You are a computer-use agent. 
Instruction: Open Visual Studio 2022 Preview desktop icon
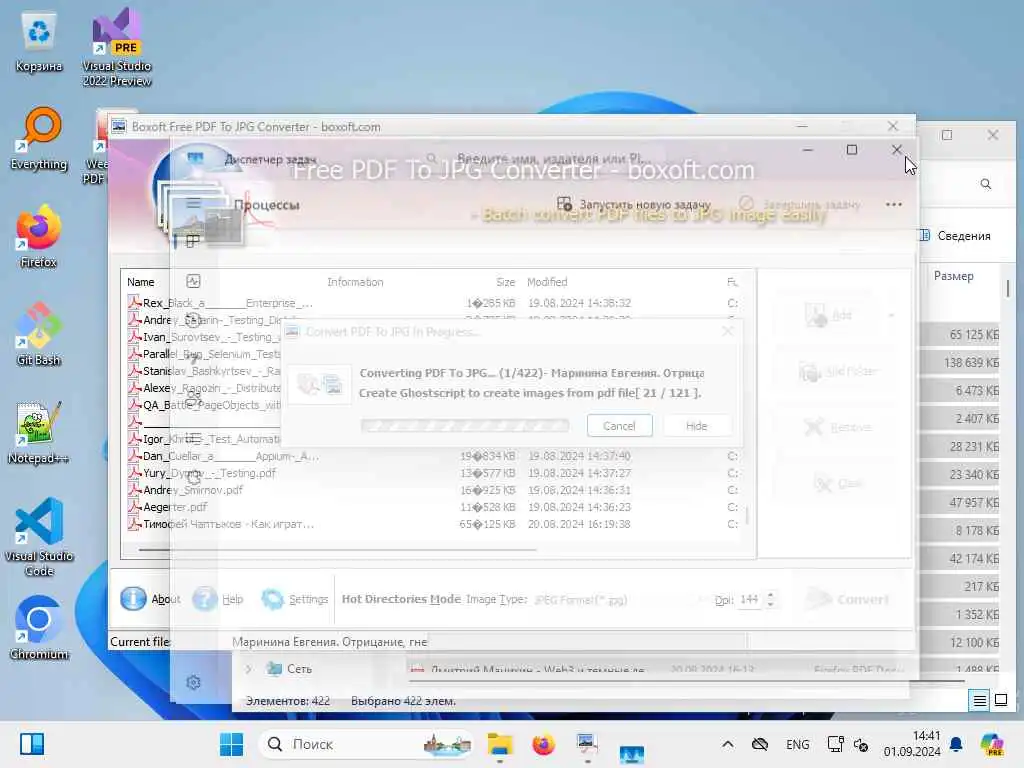(117, 47)
